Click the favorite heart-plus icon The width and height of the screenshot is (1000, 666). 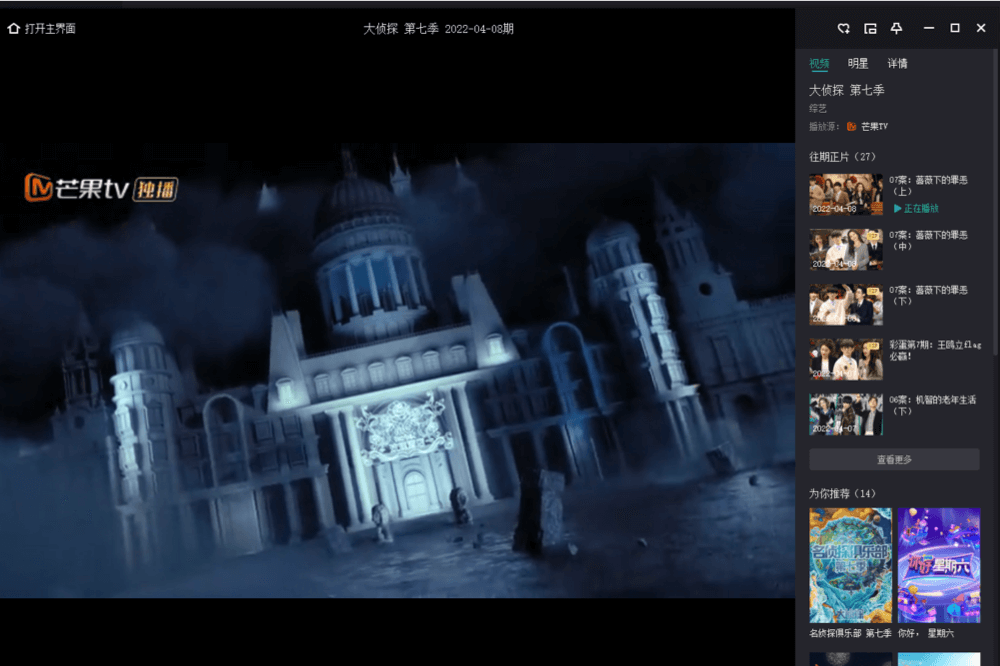844,28
